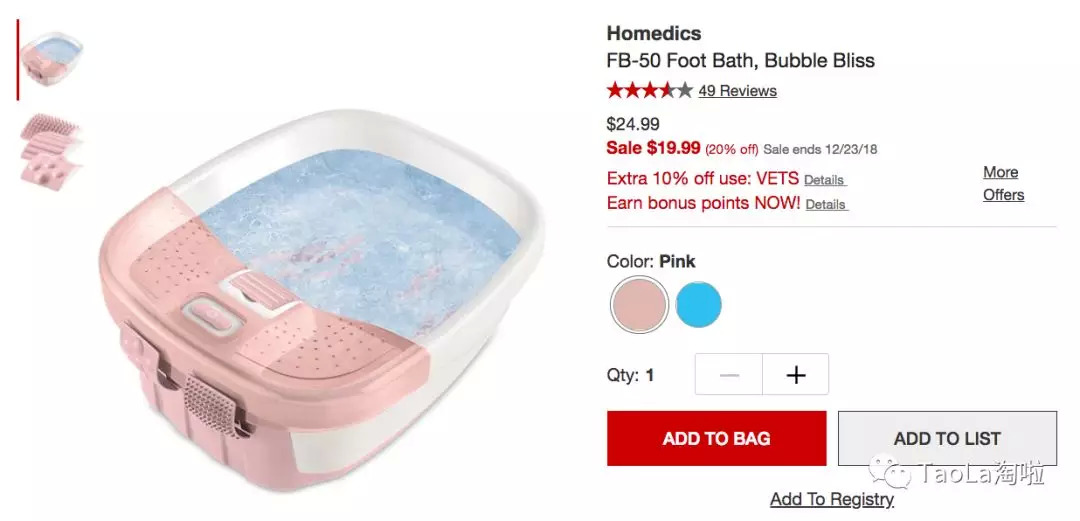Image resolution: width=1080 pixels, height=521 pixels.
Task: Click the Extra 10% off VETS promo text
Action: pos(703,179)
